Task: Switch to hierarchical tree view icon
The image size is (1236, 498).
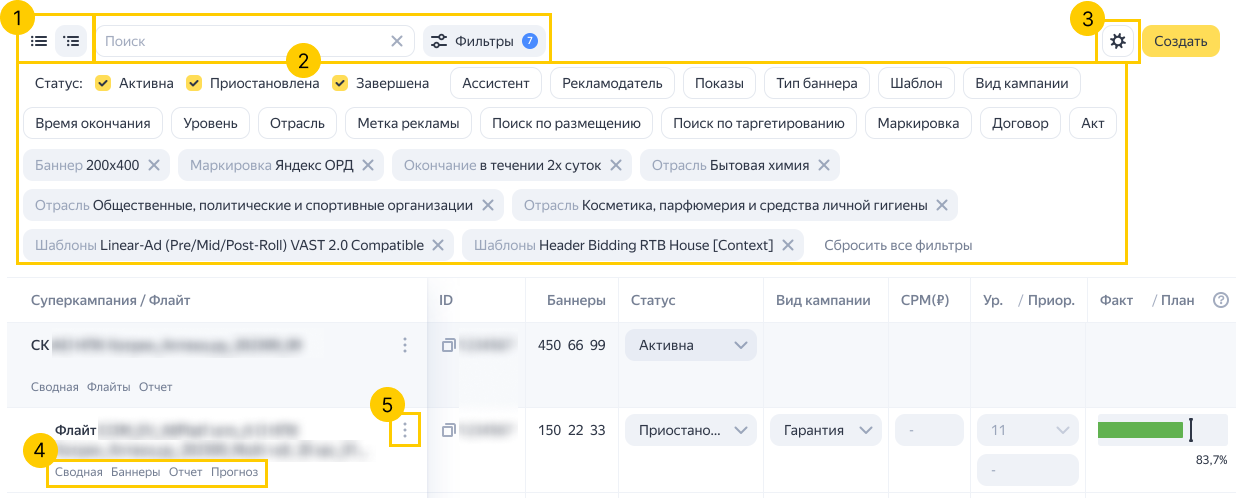Action: pos(71,41)
